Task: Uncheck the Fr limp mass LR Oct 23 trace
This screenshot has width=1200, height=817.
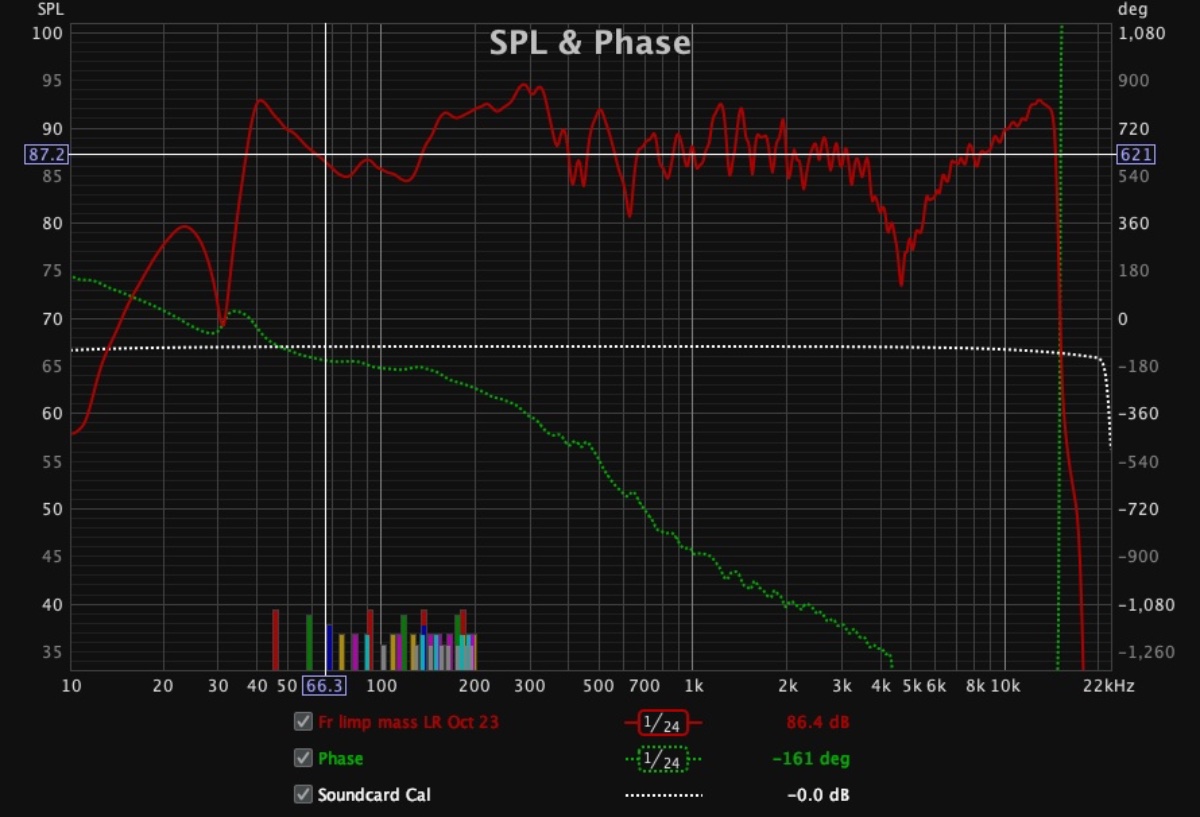Action: (x=302, y=722)
